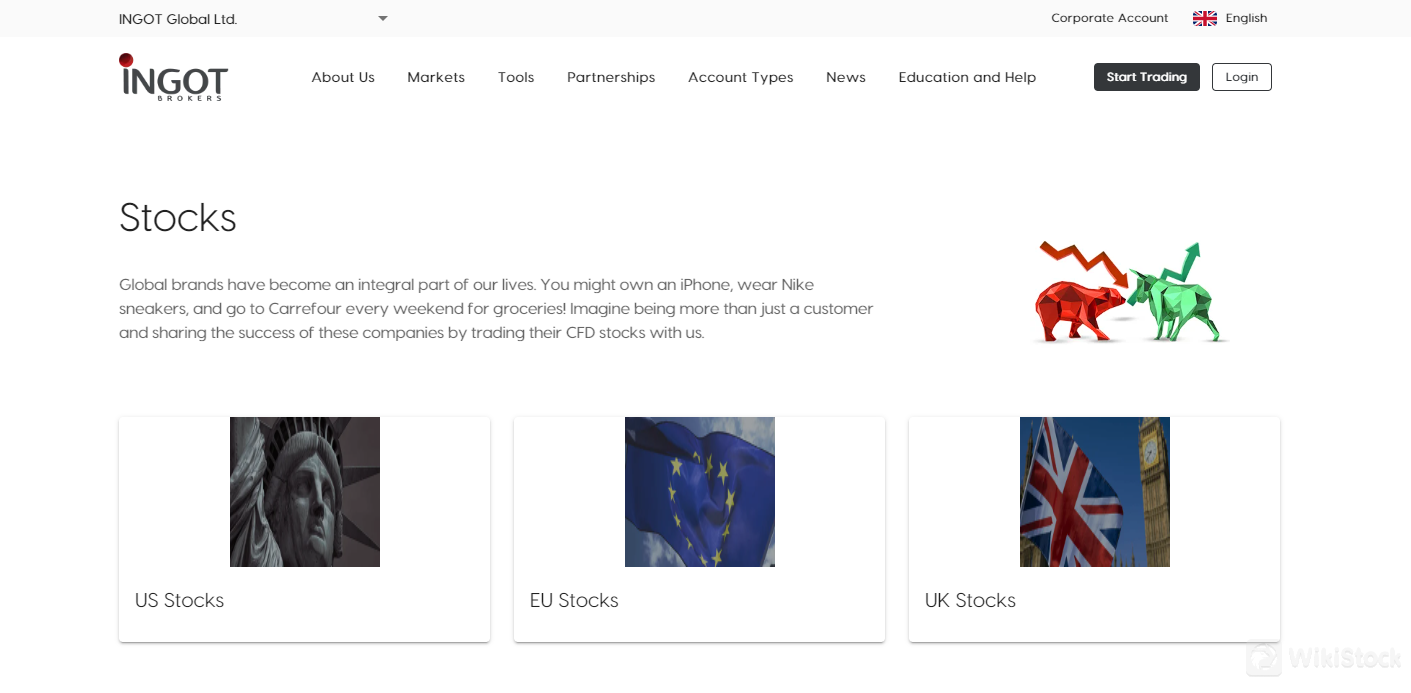Click the bear and bull market illustration
Viewport: 1411px width, 693px height.
click(x=1131, y=293)
